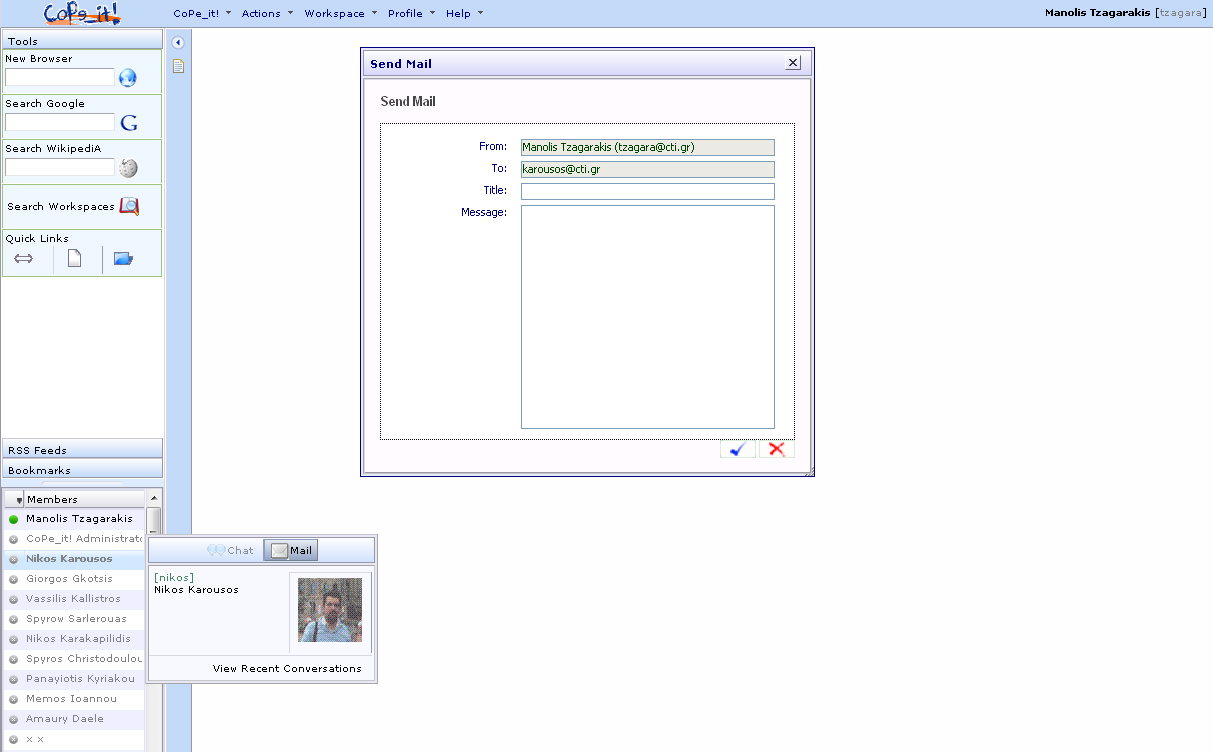Click Nikos Karousos profile photo

[x=330, y=610]
